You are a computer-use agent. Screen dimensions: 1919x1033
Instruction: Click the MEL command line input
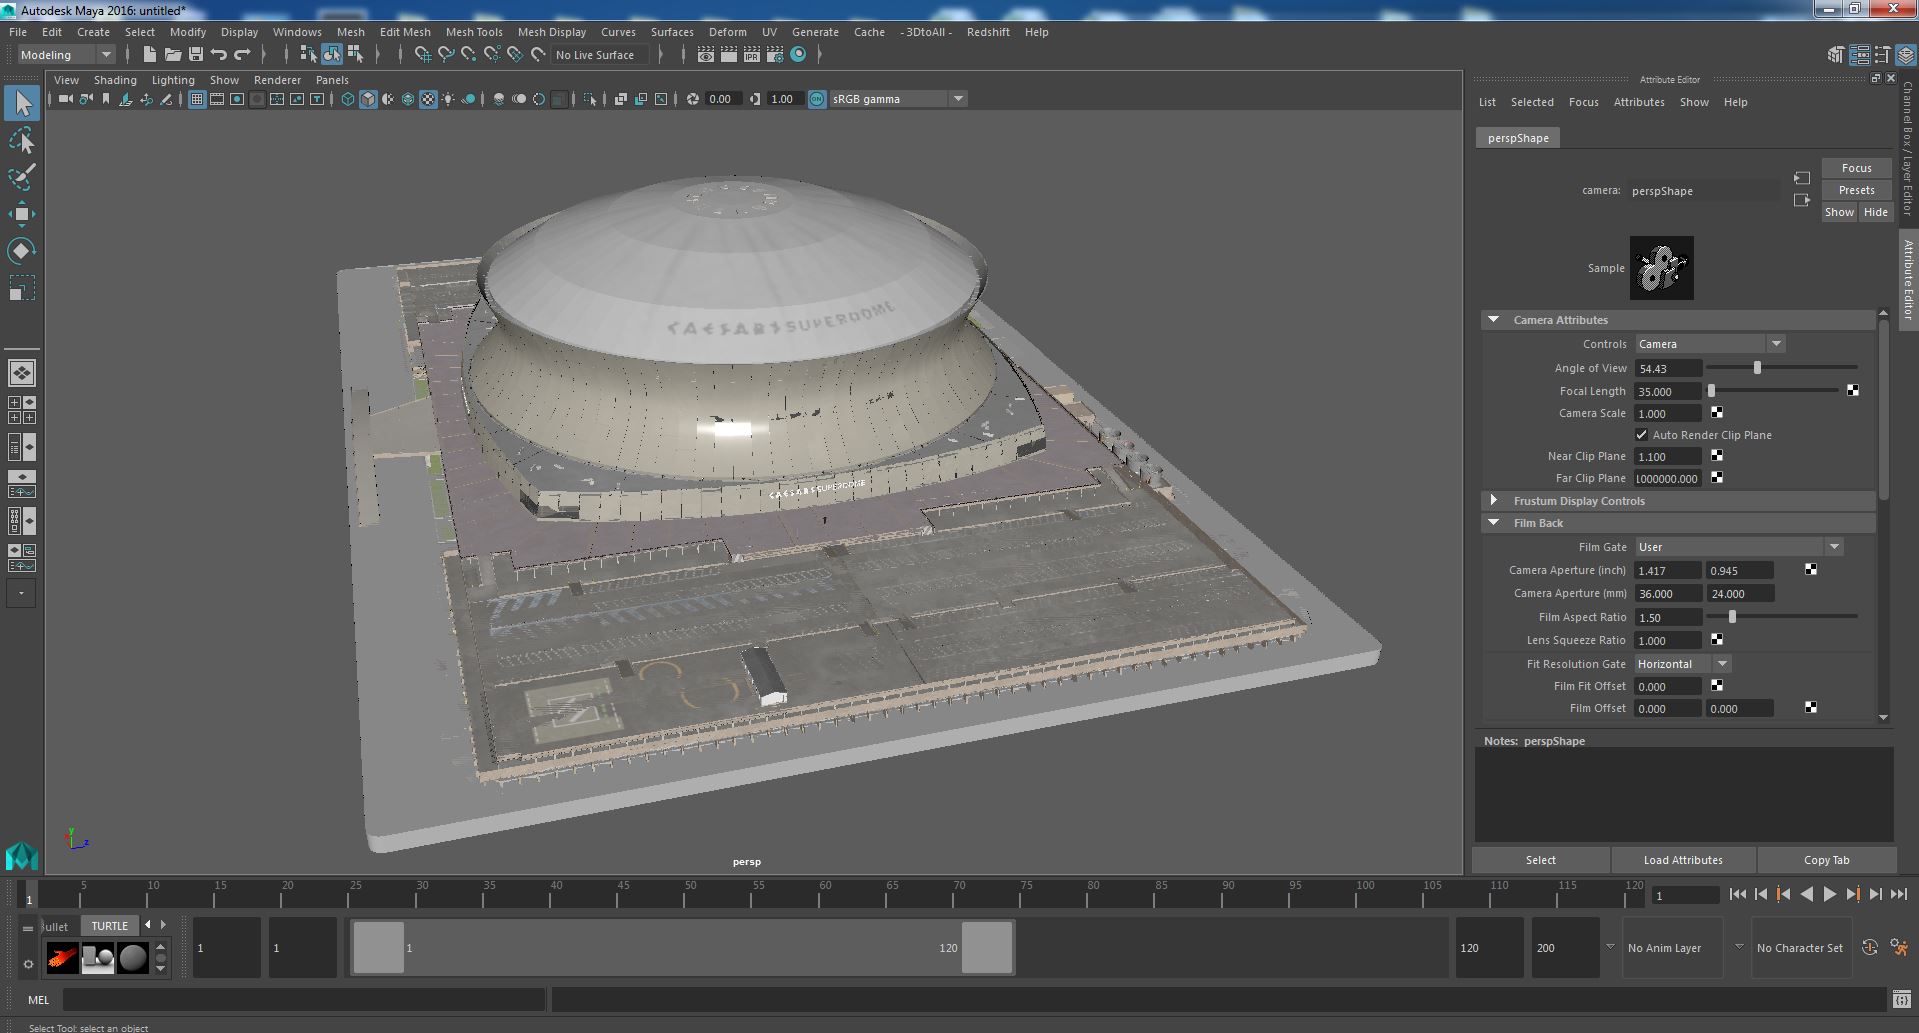tap(304, 1000)
